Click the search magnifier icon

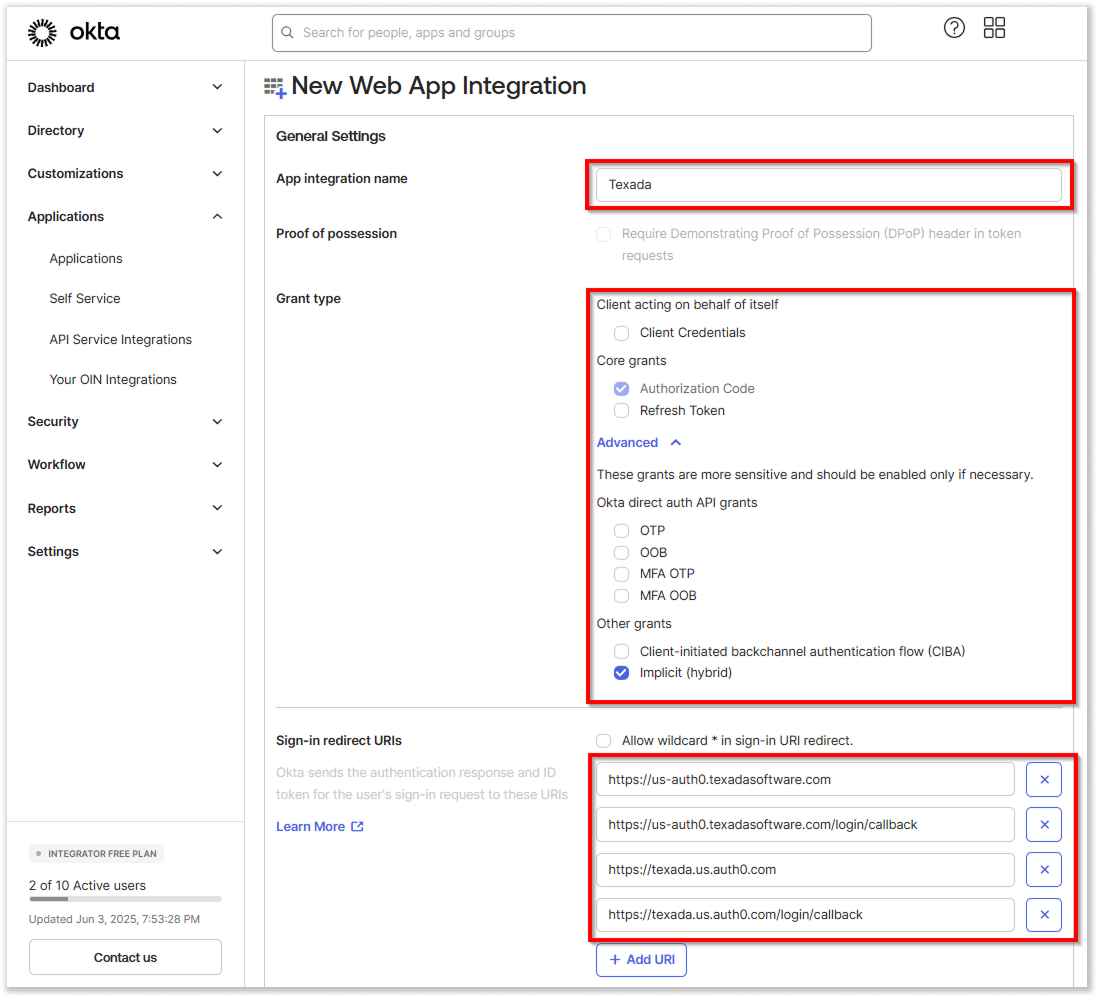tap(287, 32)
